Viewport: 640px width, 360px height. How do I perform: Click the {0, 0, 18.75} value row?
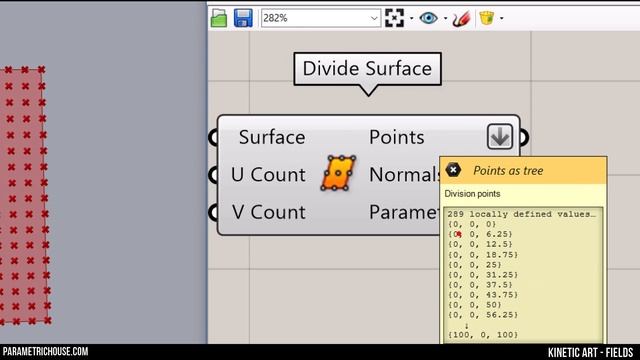click(x=483, y=254)
